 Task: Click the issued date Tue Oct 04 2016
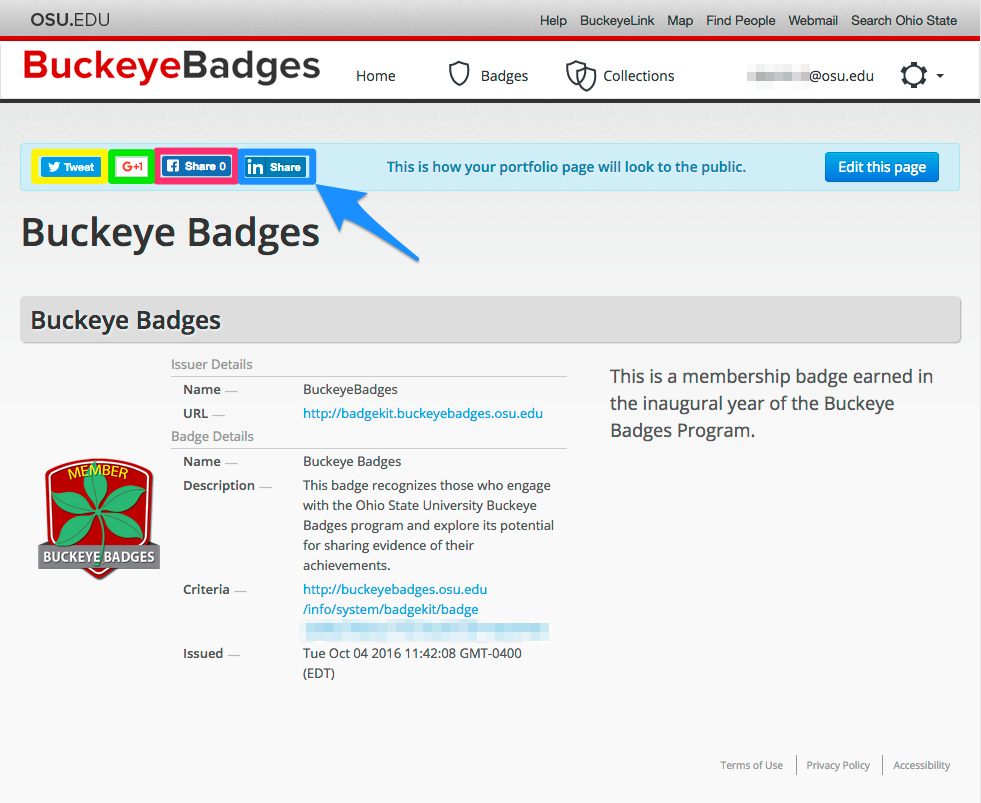click(412, 663)
